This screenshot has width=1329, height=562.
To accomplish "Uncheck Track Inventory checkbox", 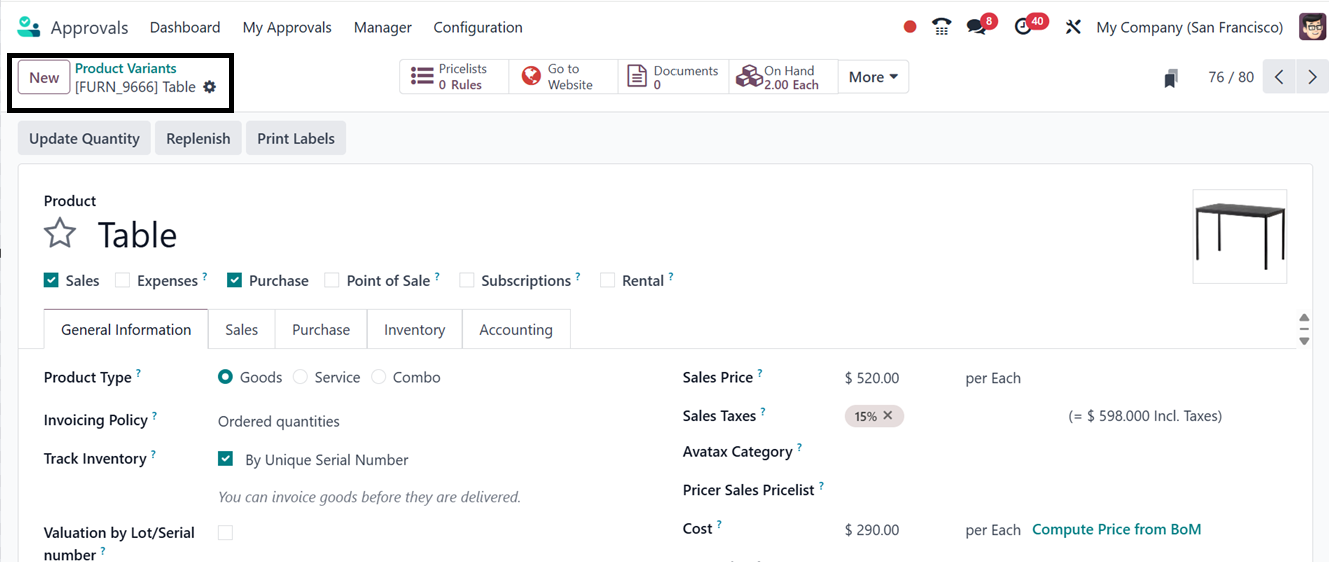I will point(226,460).
